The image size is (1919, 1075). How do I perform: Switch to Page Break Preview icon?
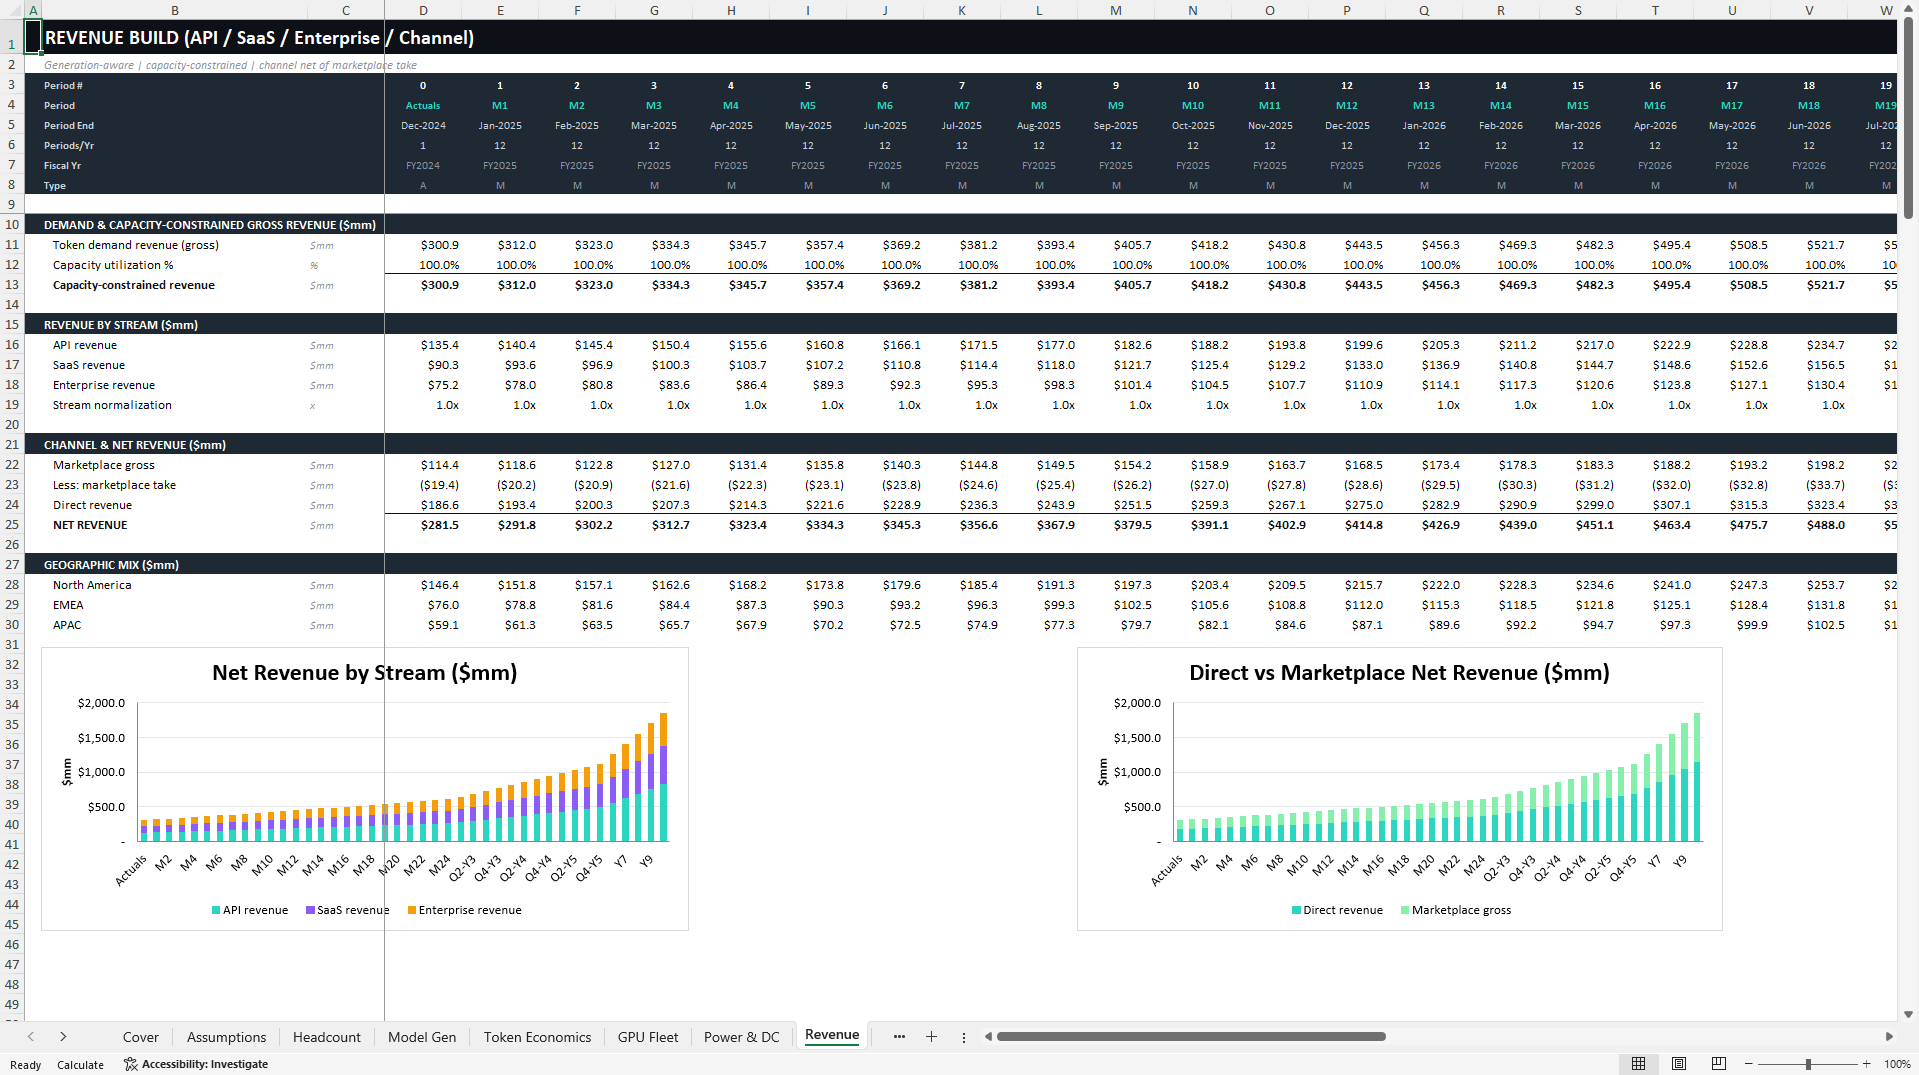click(1718, 1064)
